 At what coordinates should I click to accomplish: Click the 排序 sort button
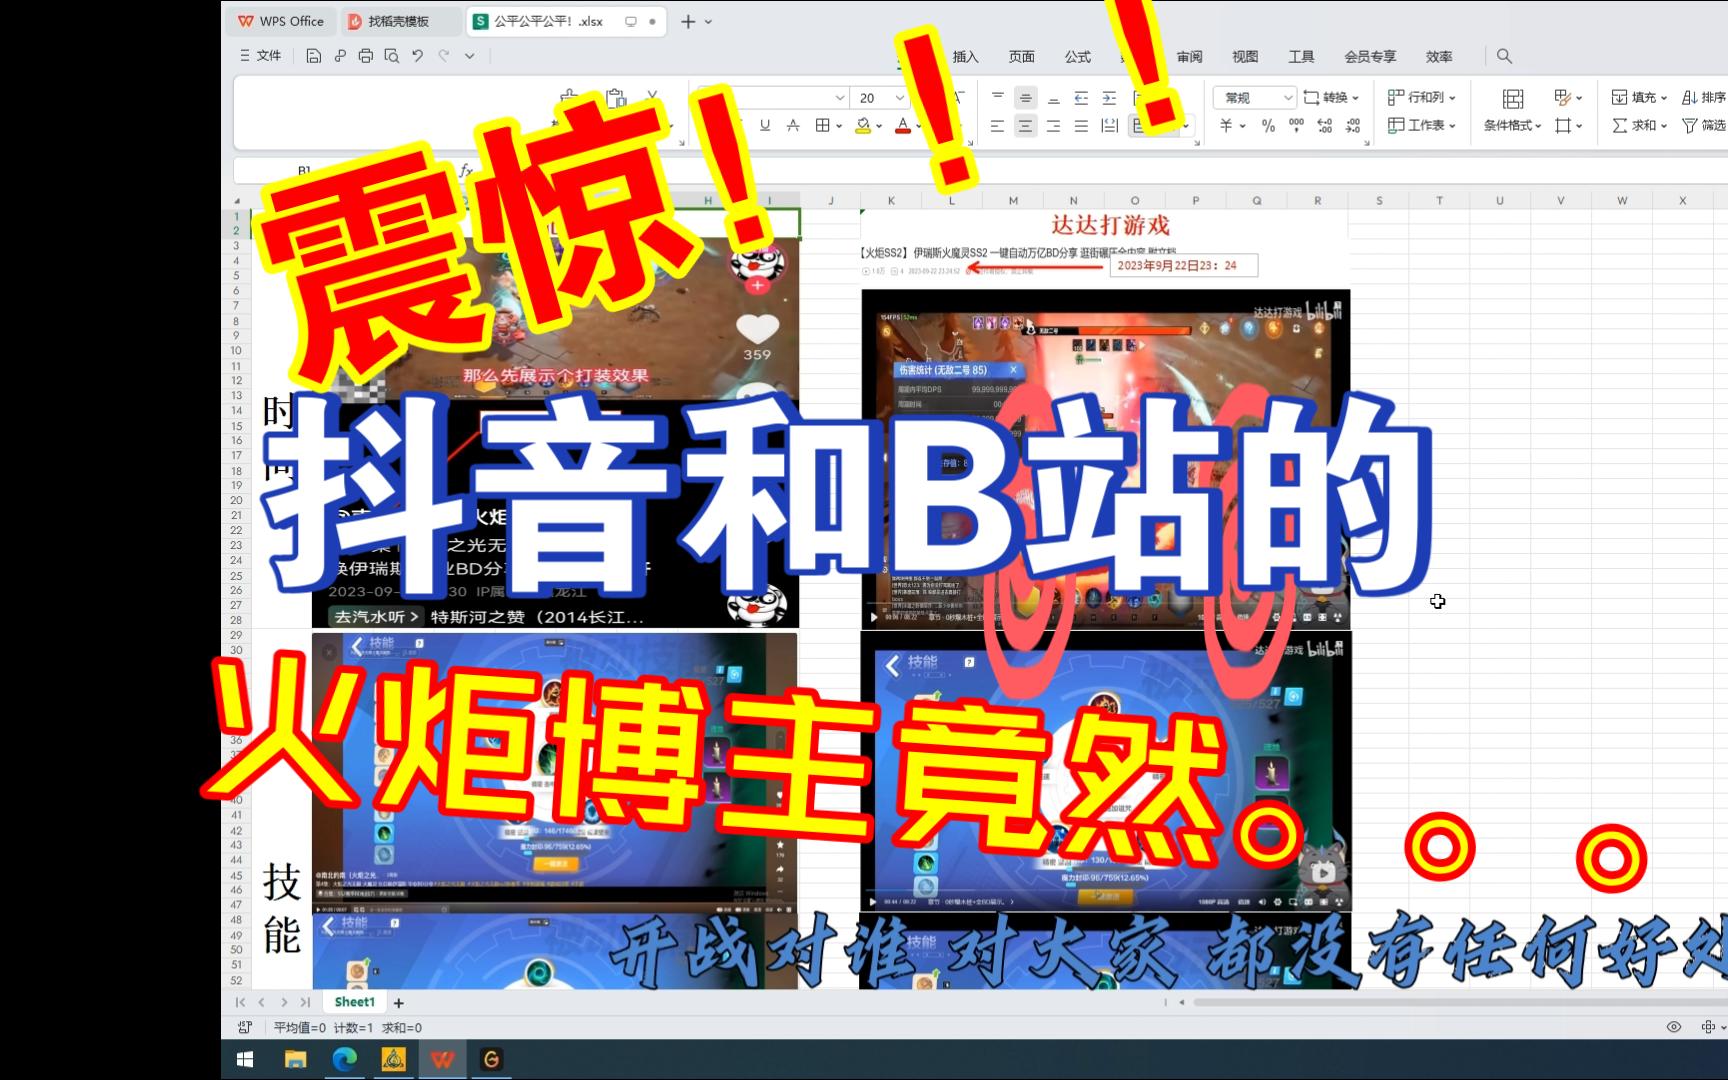click(x=1704, y=98)
